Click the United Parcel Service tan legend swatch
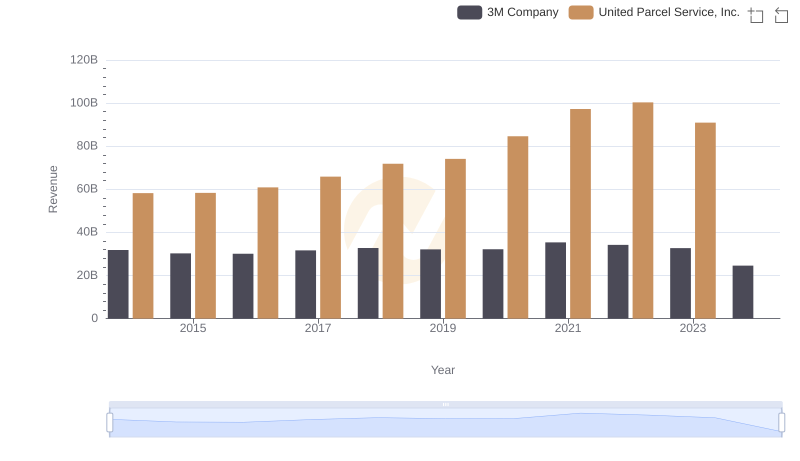Image resolution: width=800 pixels, height=461 pixels. (581, 12)
